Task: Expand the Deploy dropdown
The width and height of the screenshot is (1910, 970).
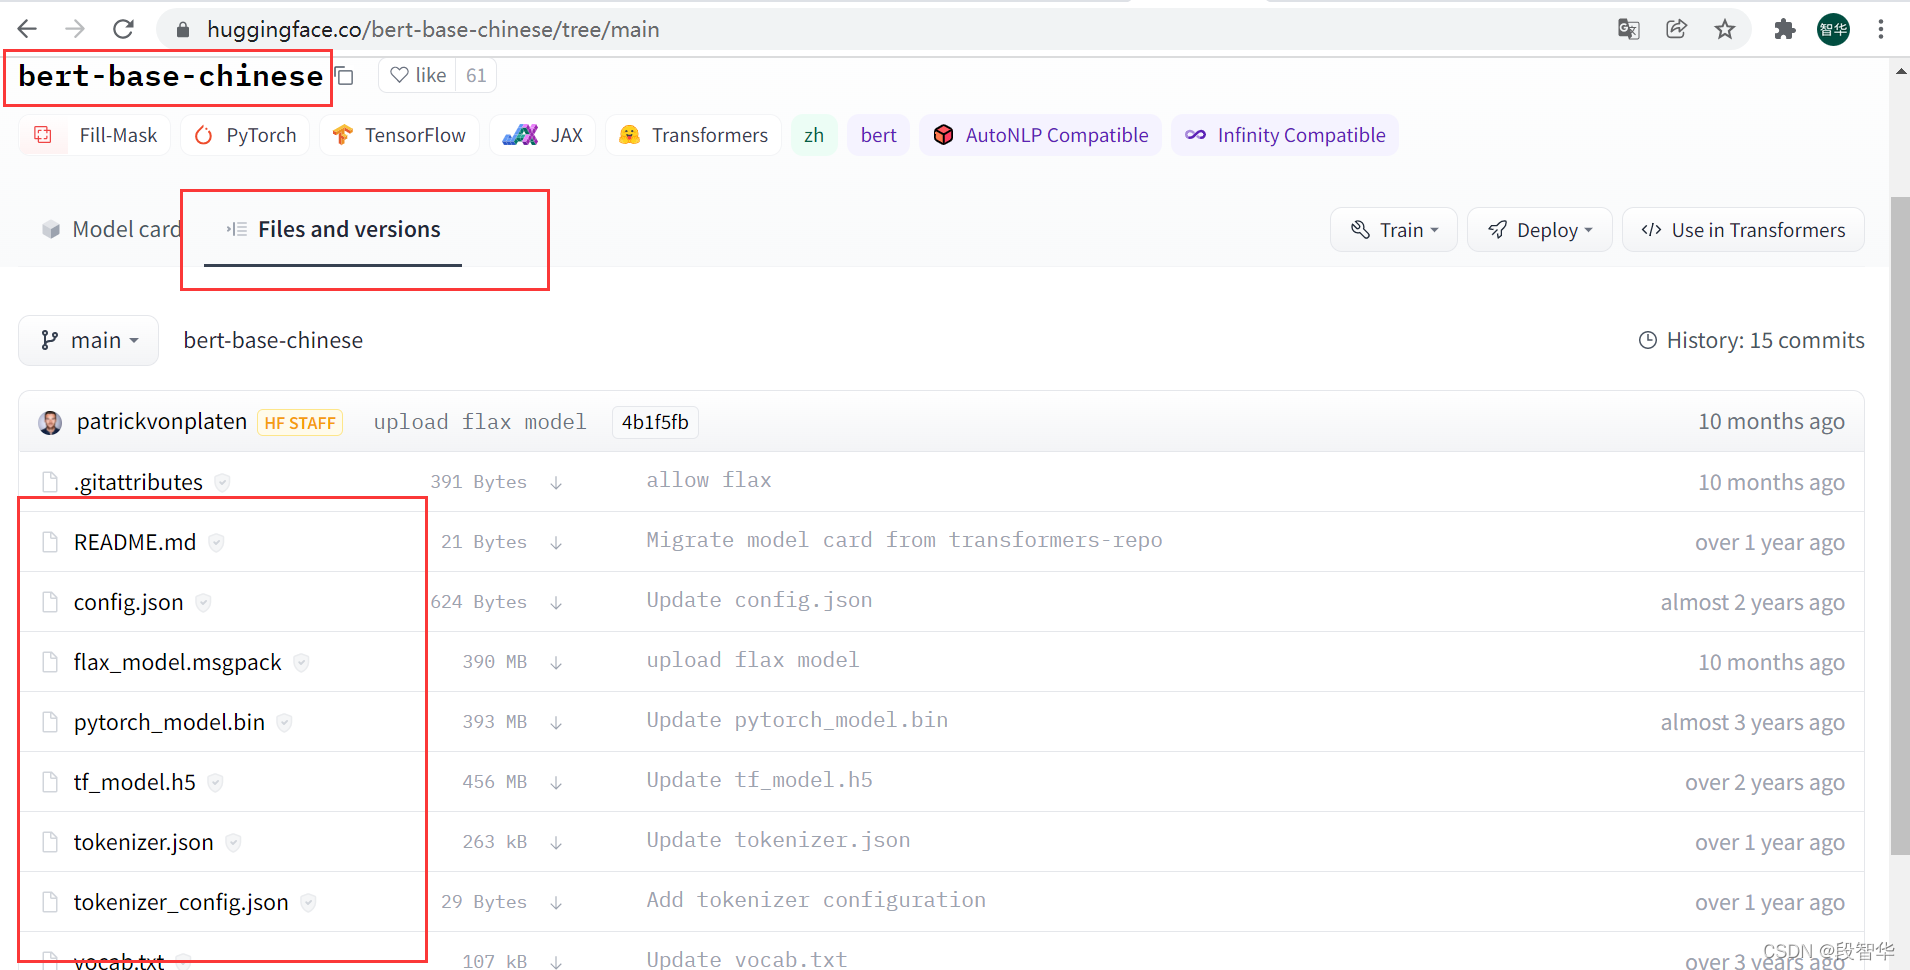Action: coord(1540,230)
